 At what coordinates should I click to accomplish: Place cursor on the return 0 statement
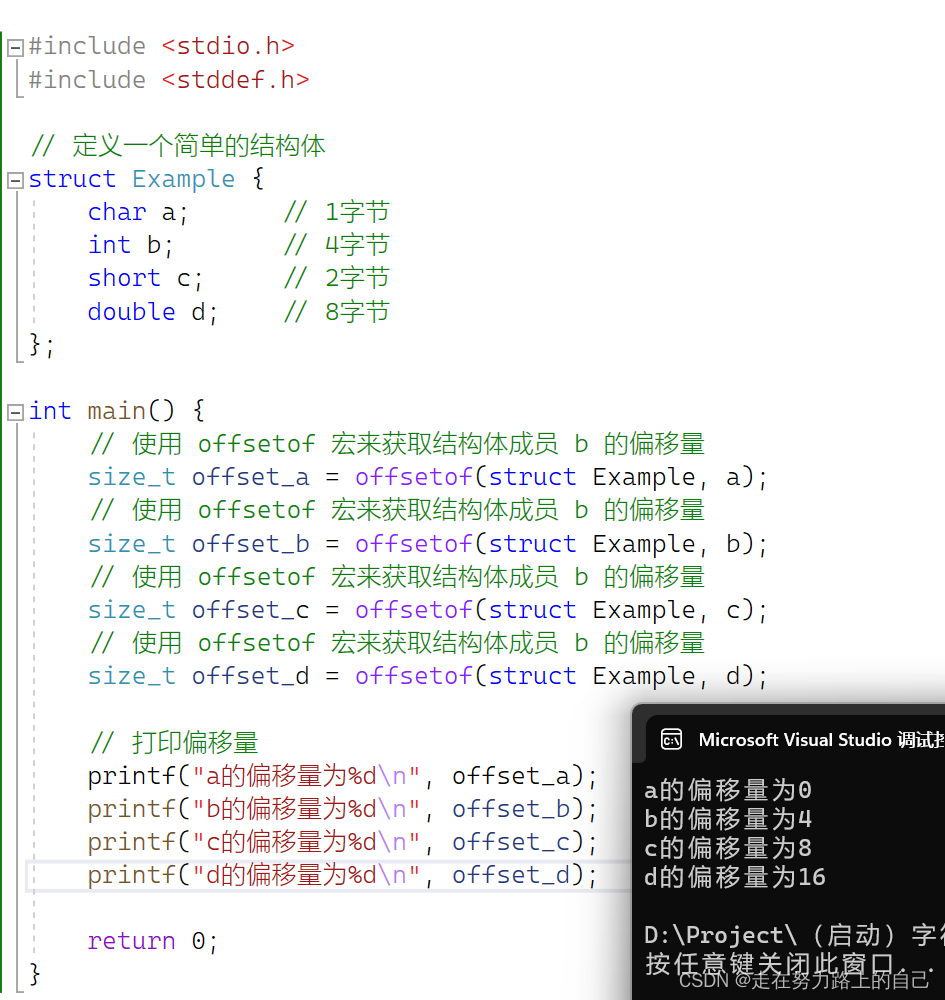(150, 940)
